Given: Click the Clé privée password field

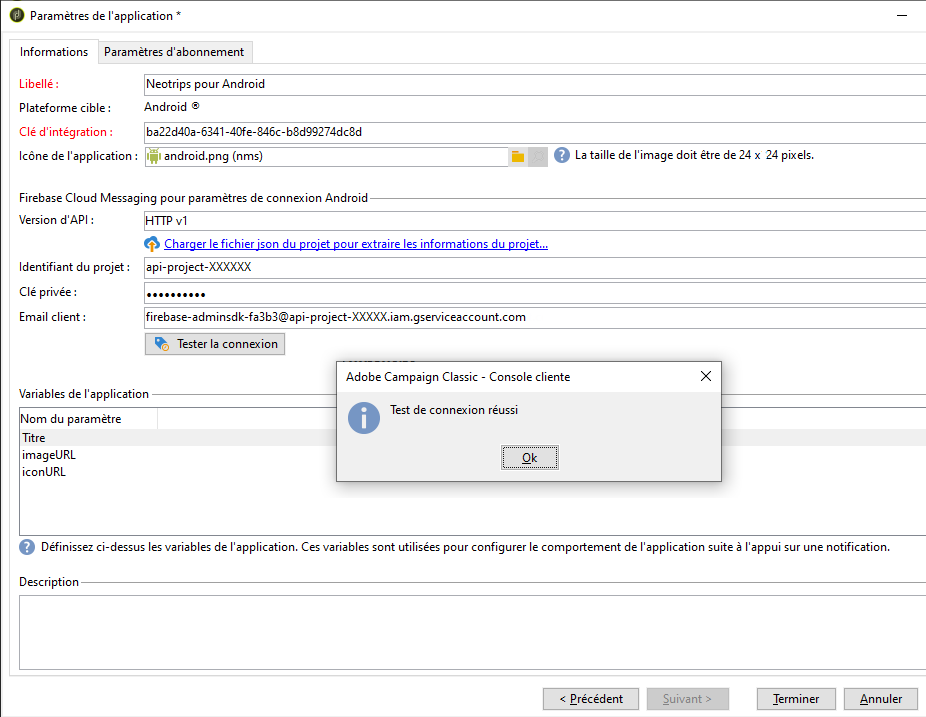Looking at the screenshot, I should pos(534,293).
